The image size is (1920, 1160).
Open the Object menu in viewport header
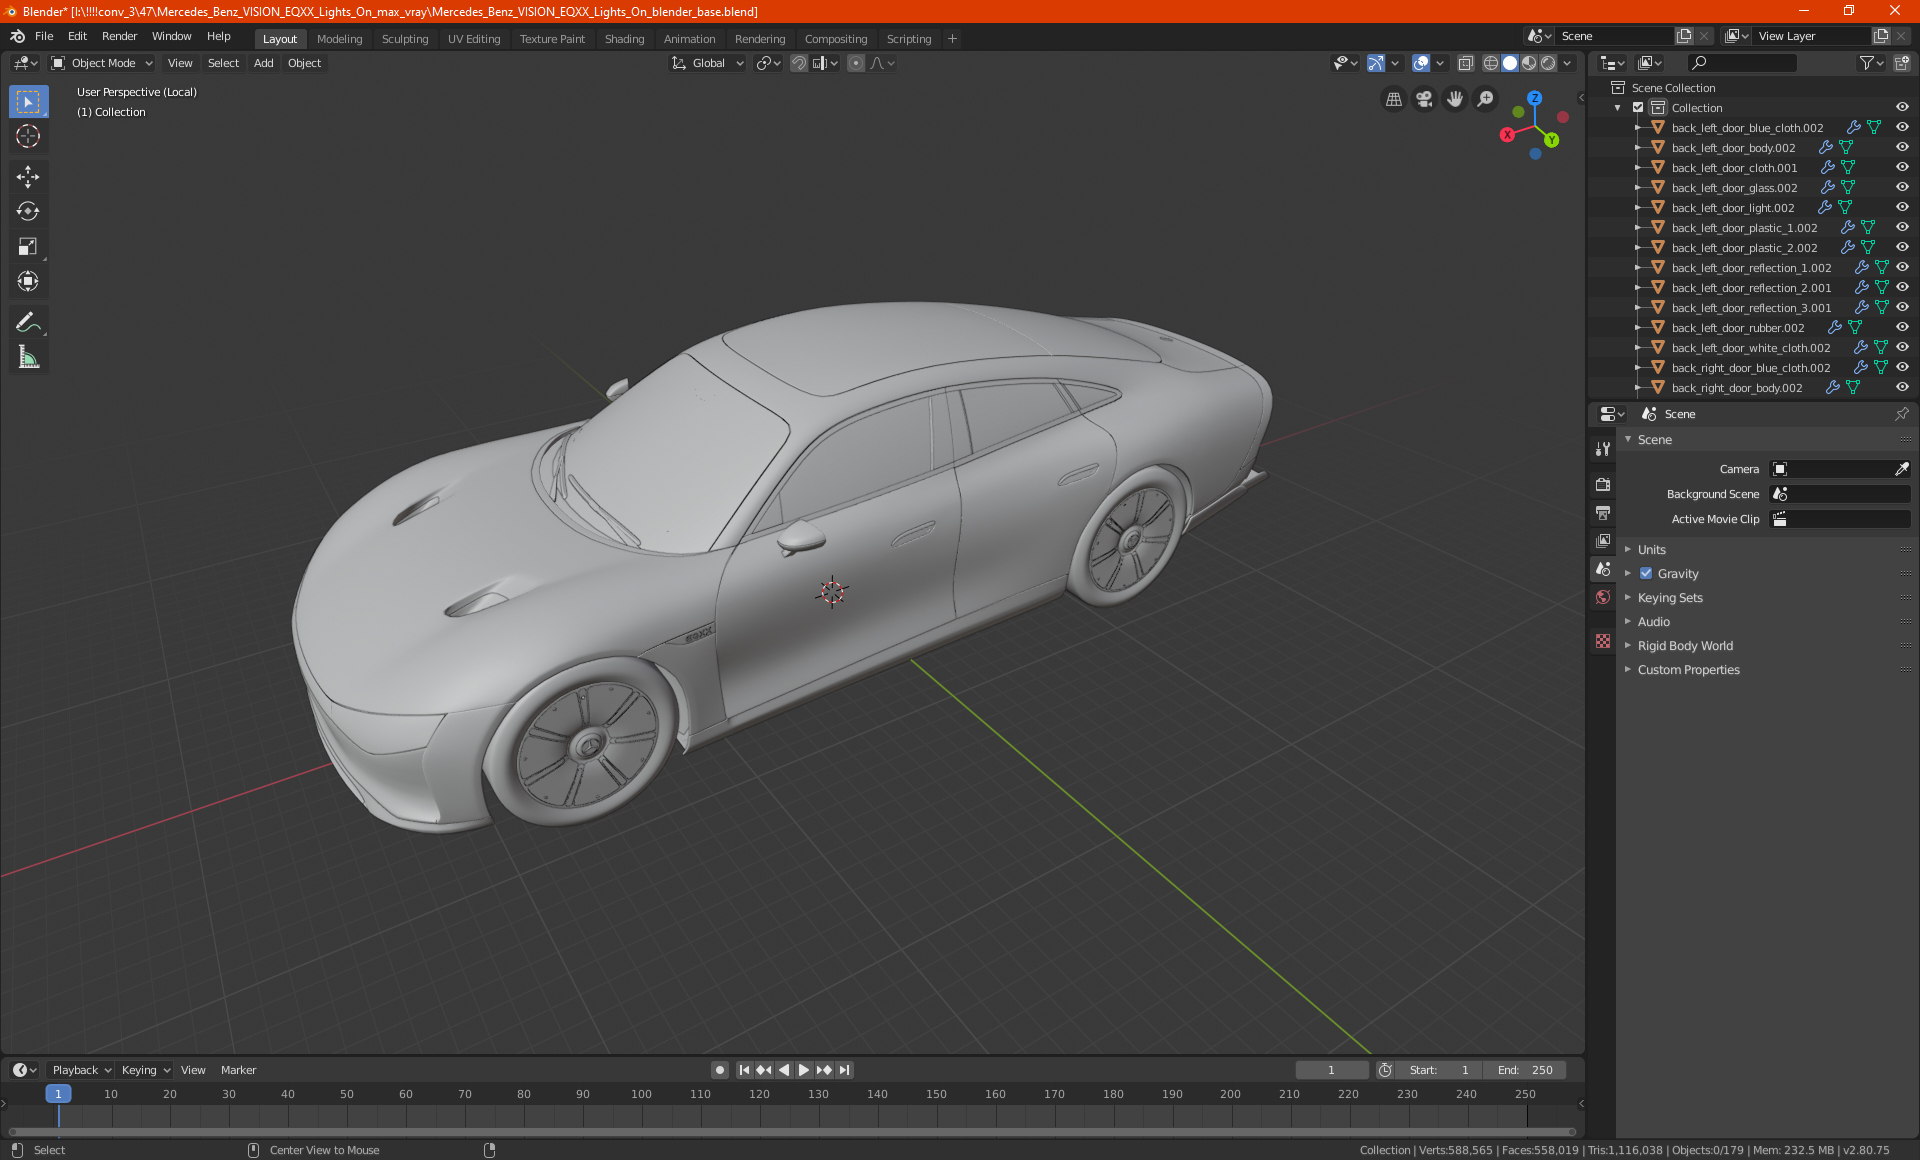click(x=304, y=63)
